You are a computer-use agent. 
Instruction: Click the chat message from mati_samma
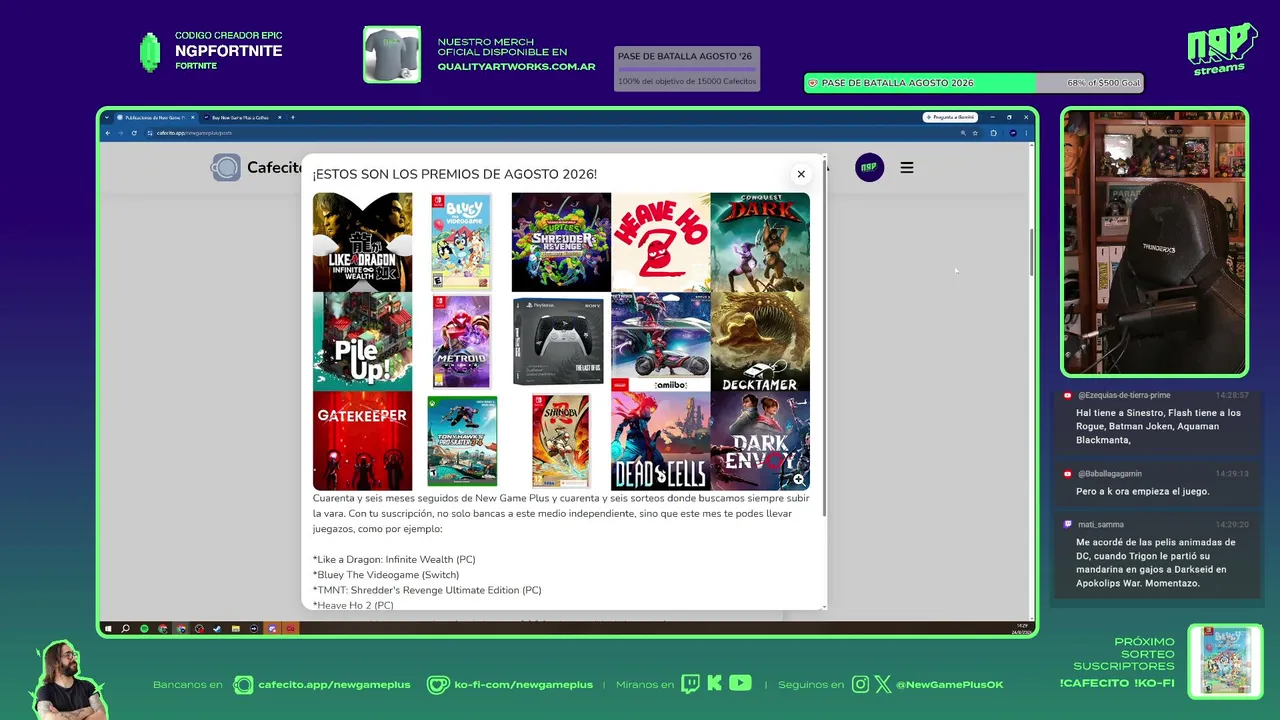[x=1157, y=555]
